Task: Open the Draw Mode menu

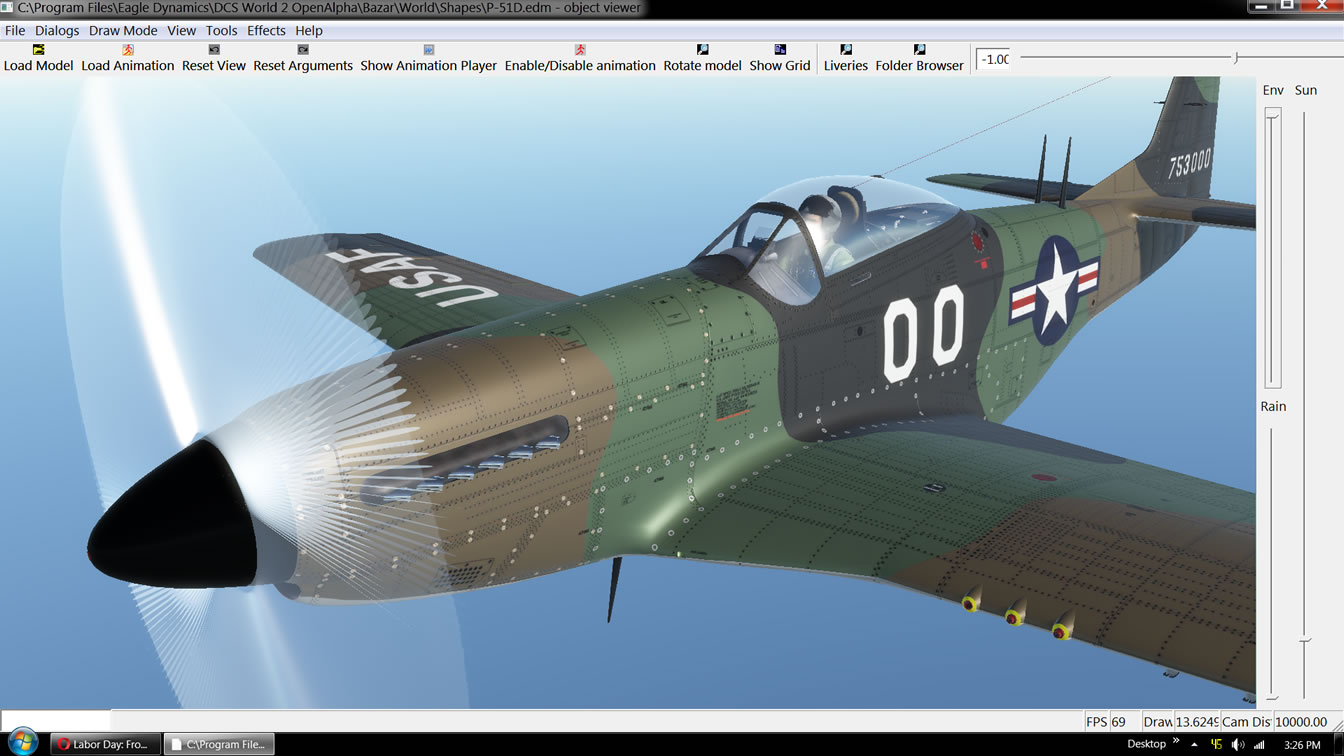Action: click(123, 30)
